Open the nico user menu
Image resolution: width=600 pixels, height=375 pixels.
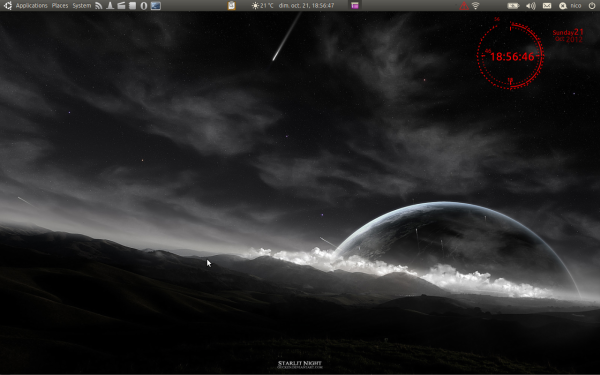click(x=576, y=5)
